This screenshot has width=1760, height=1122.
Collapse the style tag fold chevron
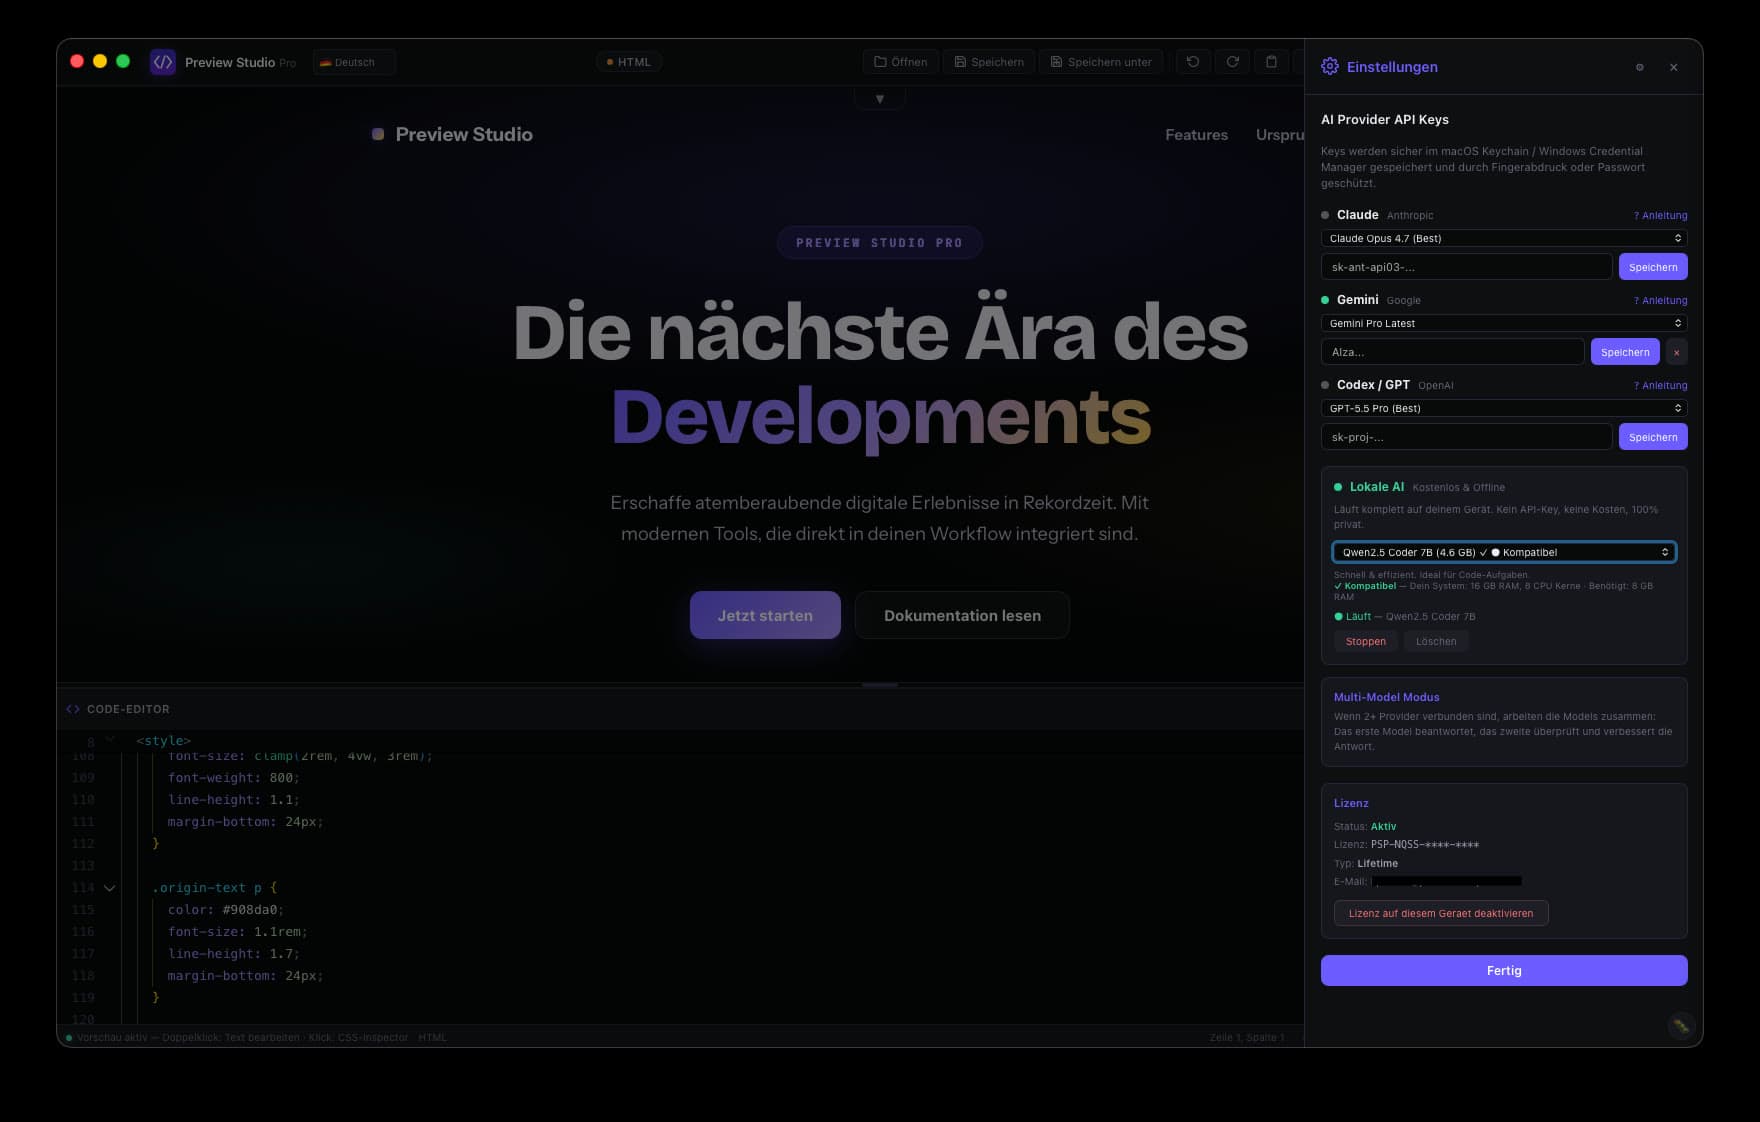(110, 740)
